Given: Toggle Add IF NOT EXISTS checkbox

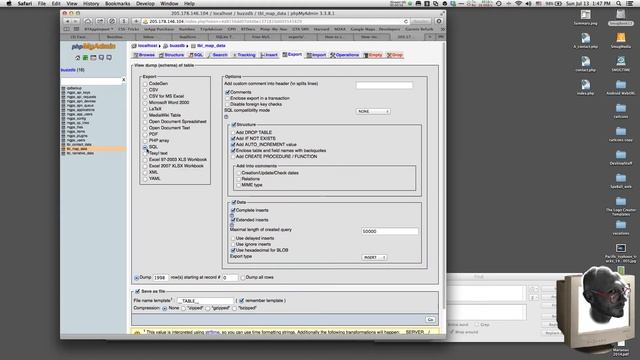Looking at the screenshot, I should (233, 139).
